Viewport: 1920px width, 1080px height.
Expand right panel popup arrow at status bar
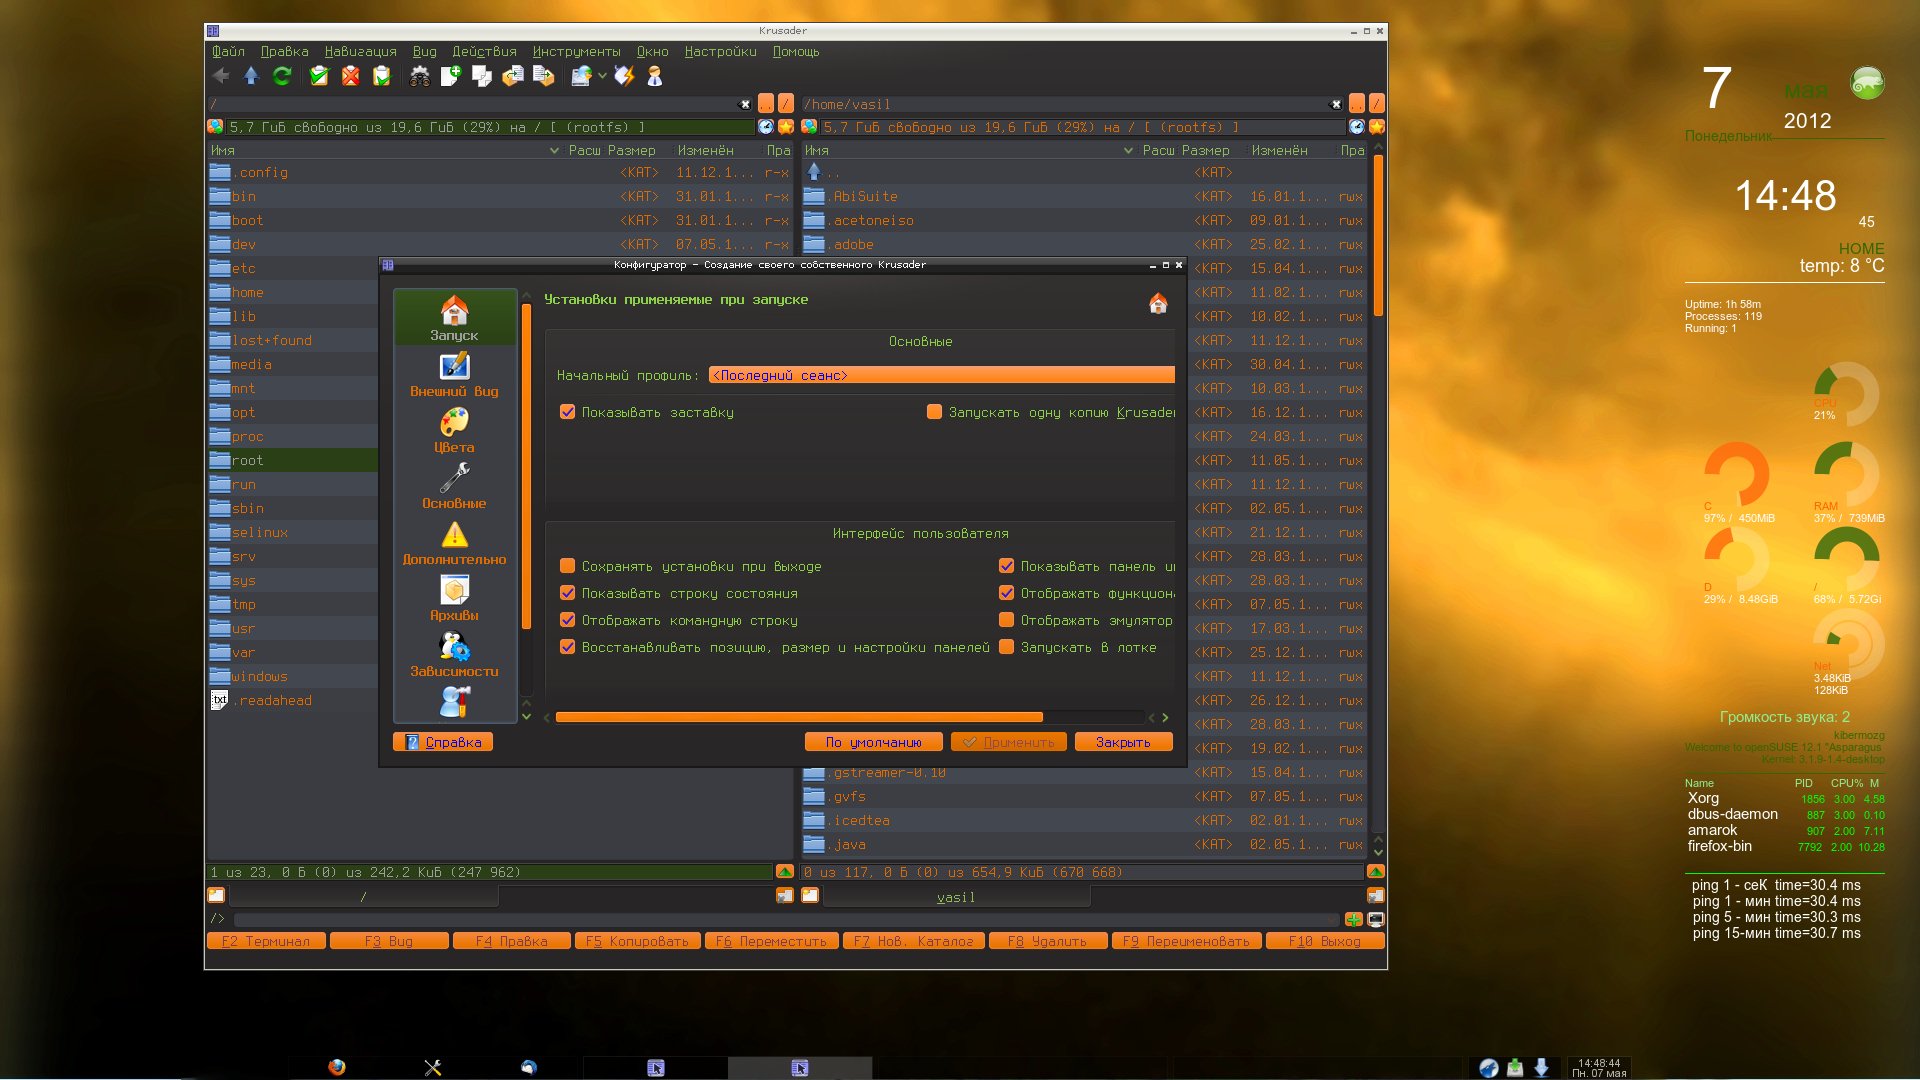tap(1376, 872)
